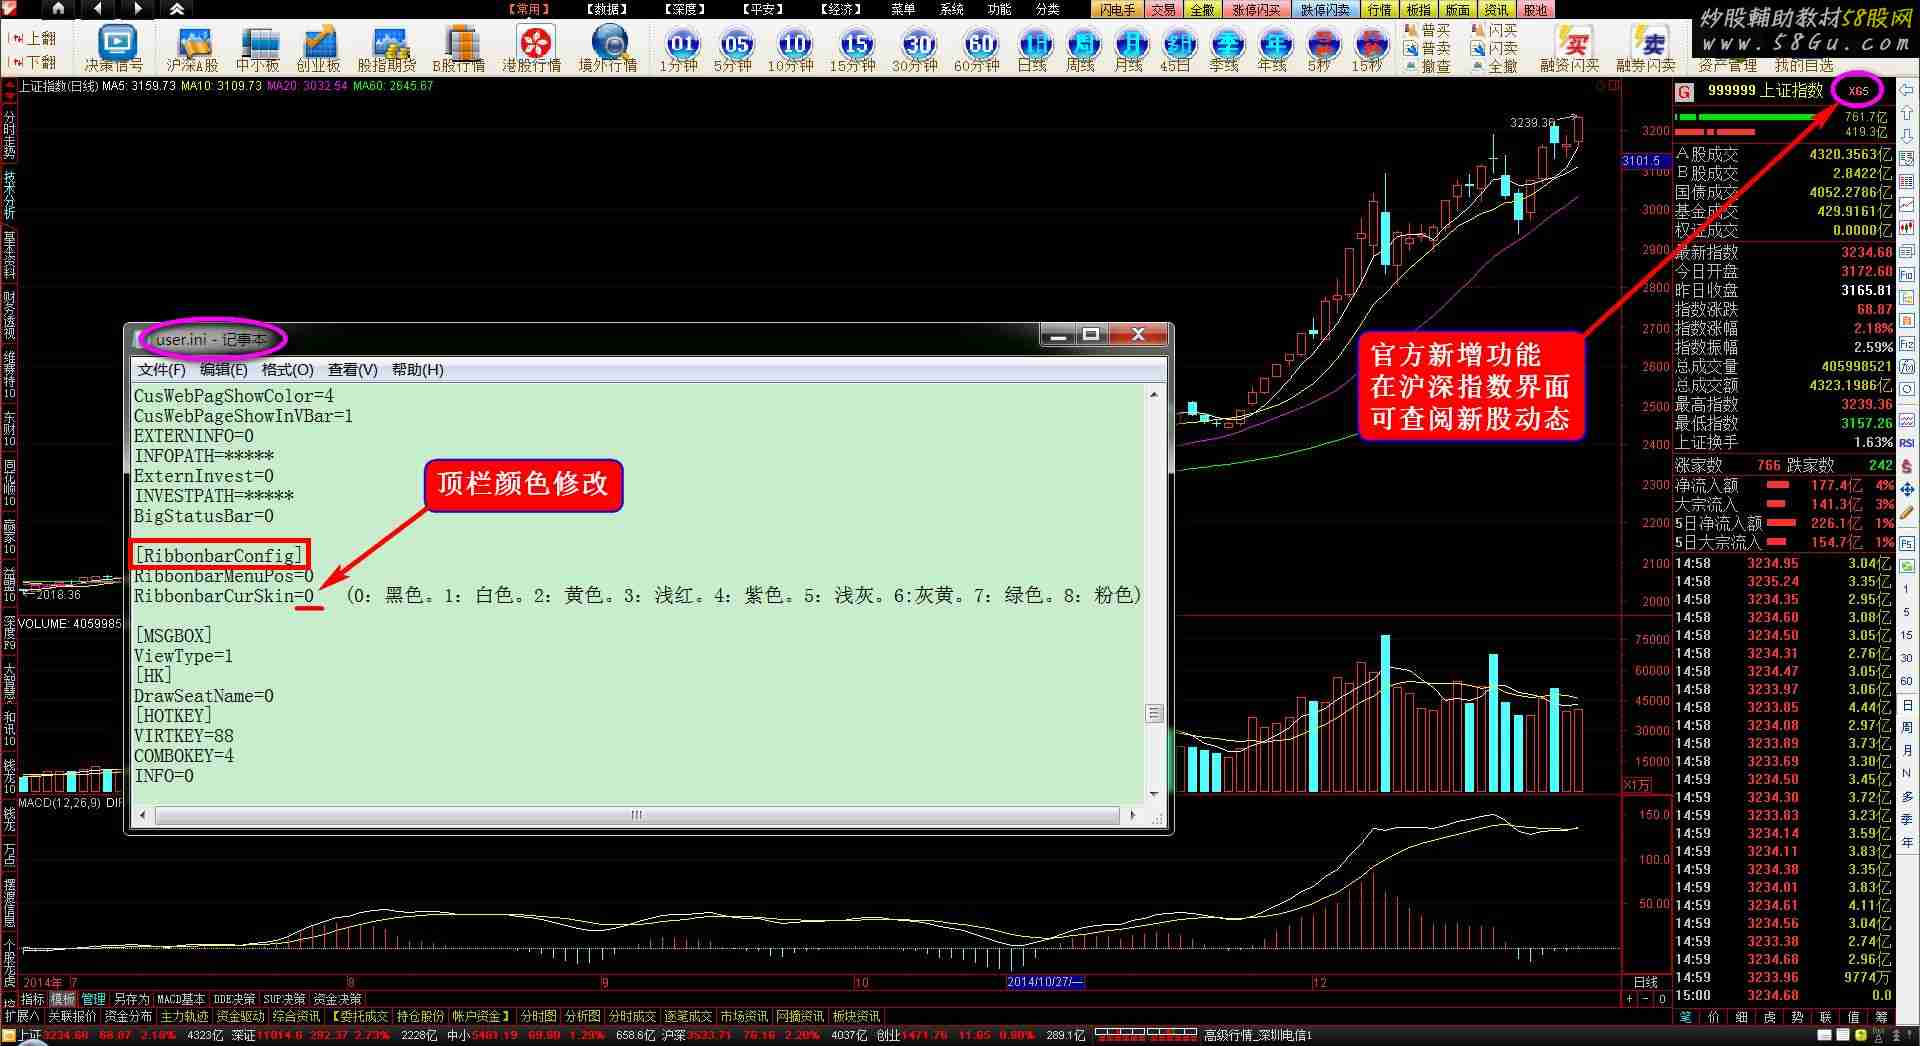The height and width of the screenshot is (1046, 1920).
Task: Click 下翻 page down button
Action: coord(33,62)
